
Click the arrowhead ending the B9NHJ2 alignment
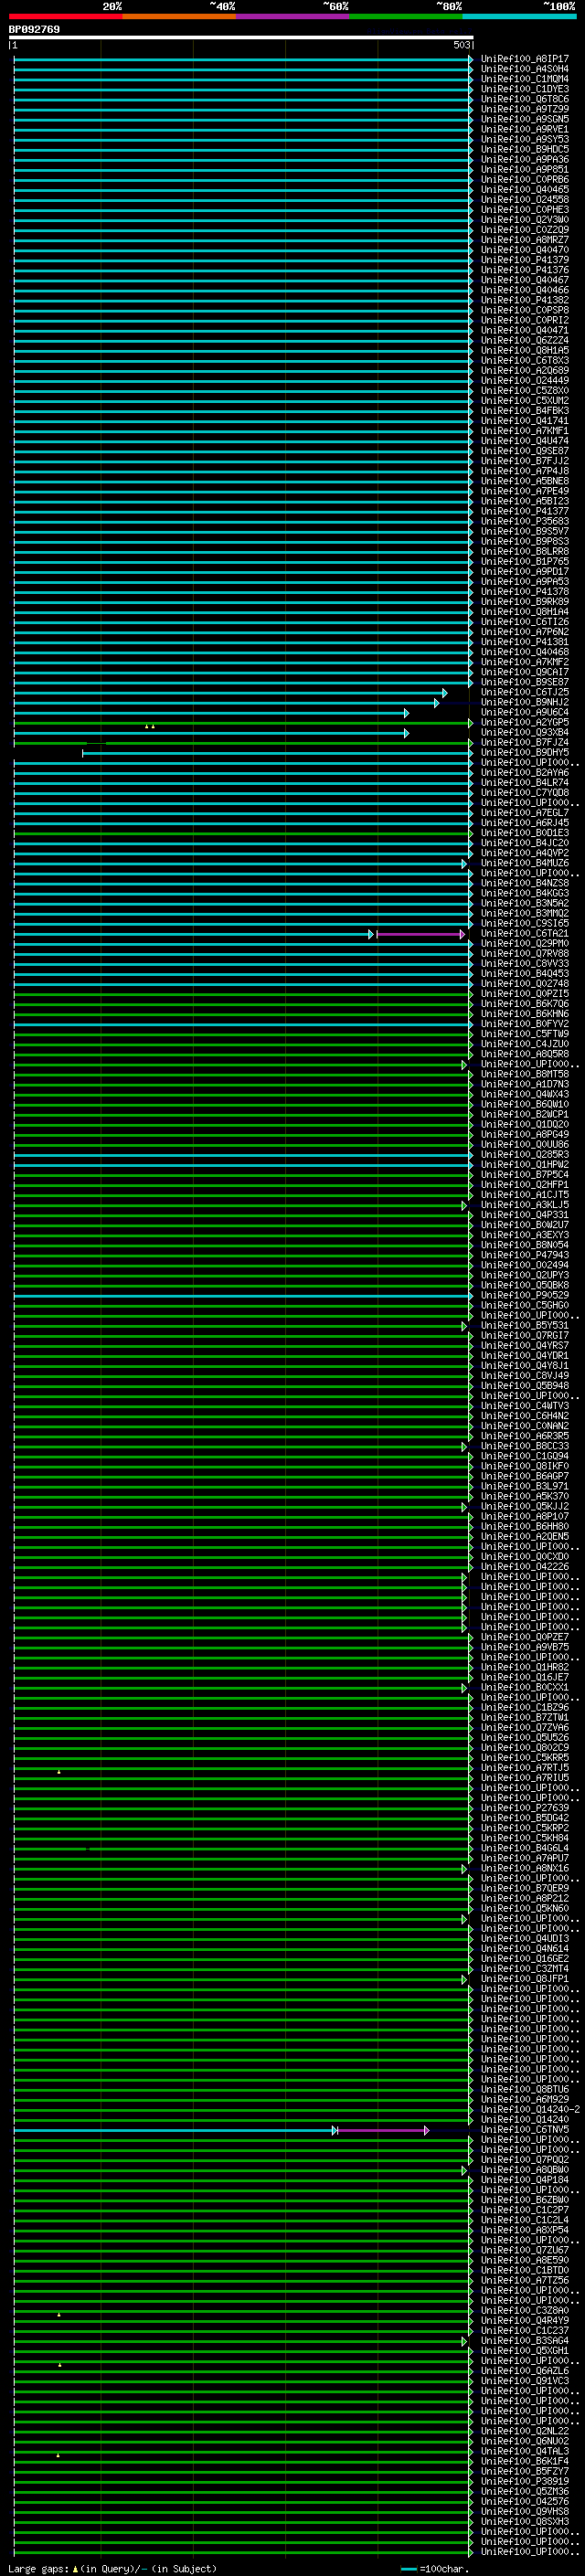click(437, 703)
